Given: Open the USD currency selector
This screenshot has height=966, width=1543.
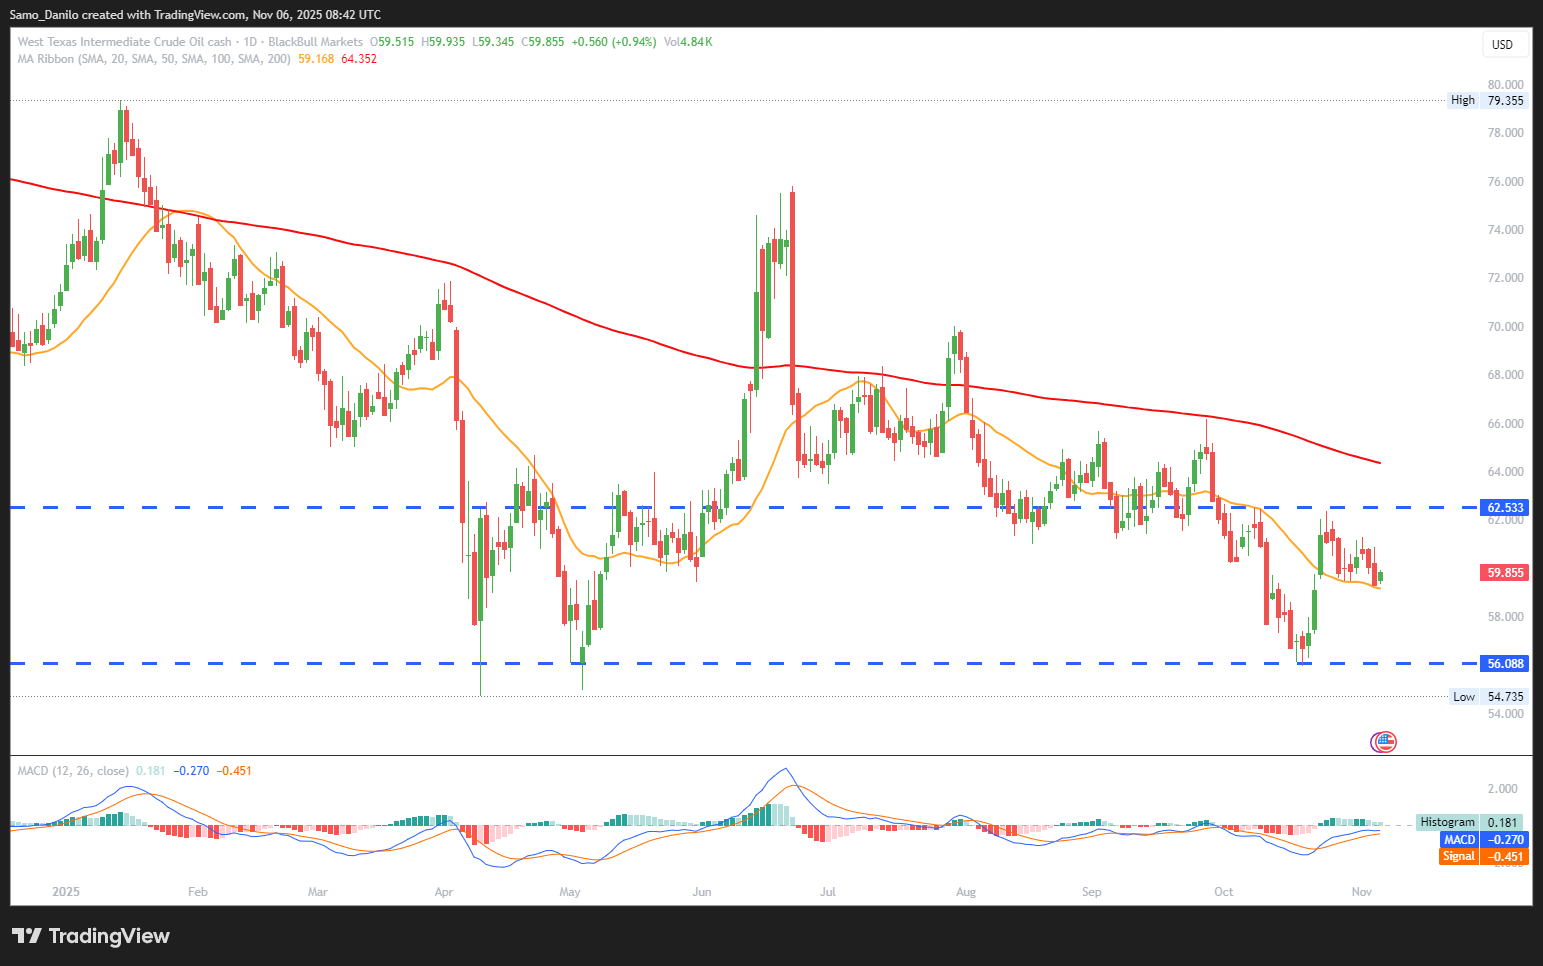Looking at the screenshot, I should point(1502,44).
